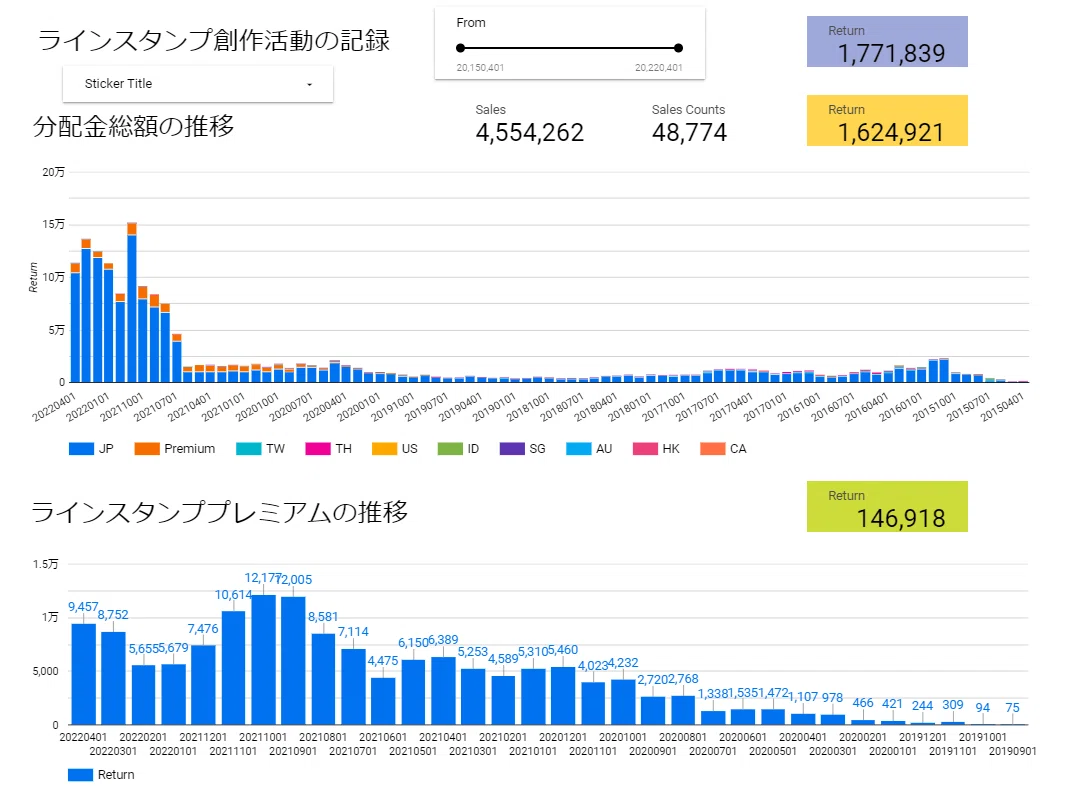The image size is (1074, 786).
Task: Click the TW legend swatch
Action: [x=249, y=448]
